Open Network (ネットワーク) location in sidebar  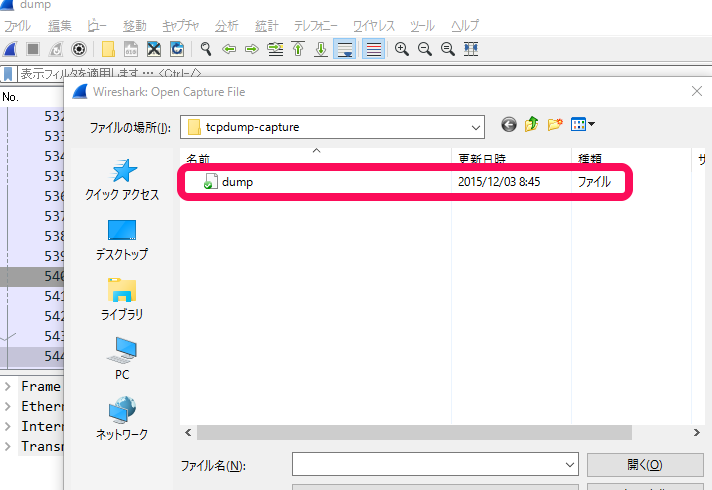122,419
